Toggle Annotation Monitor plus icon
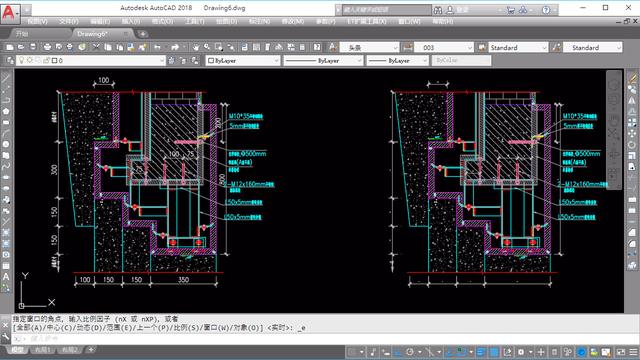Image resolution: width=640 pixels, height=360 pixels. click(x=541, y=352)
